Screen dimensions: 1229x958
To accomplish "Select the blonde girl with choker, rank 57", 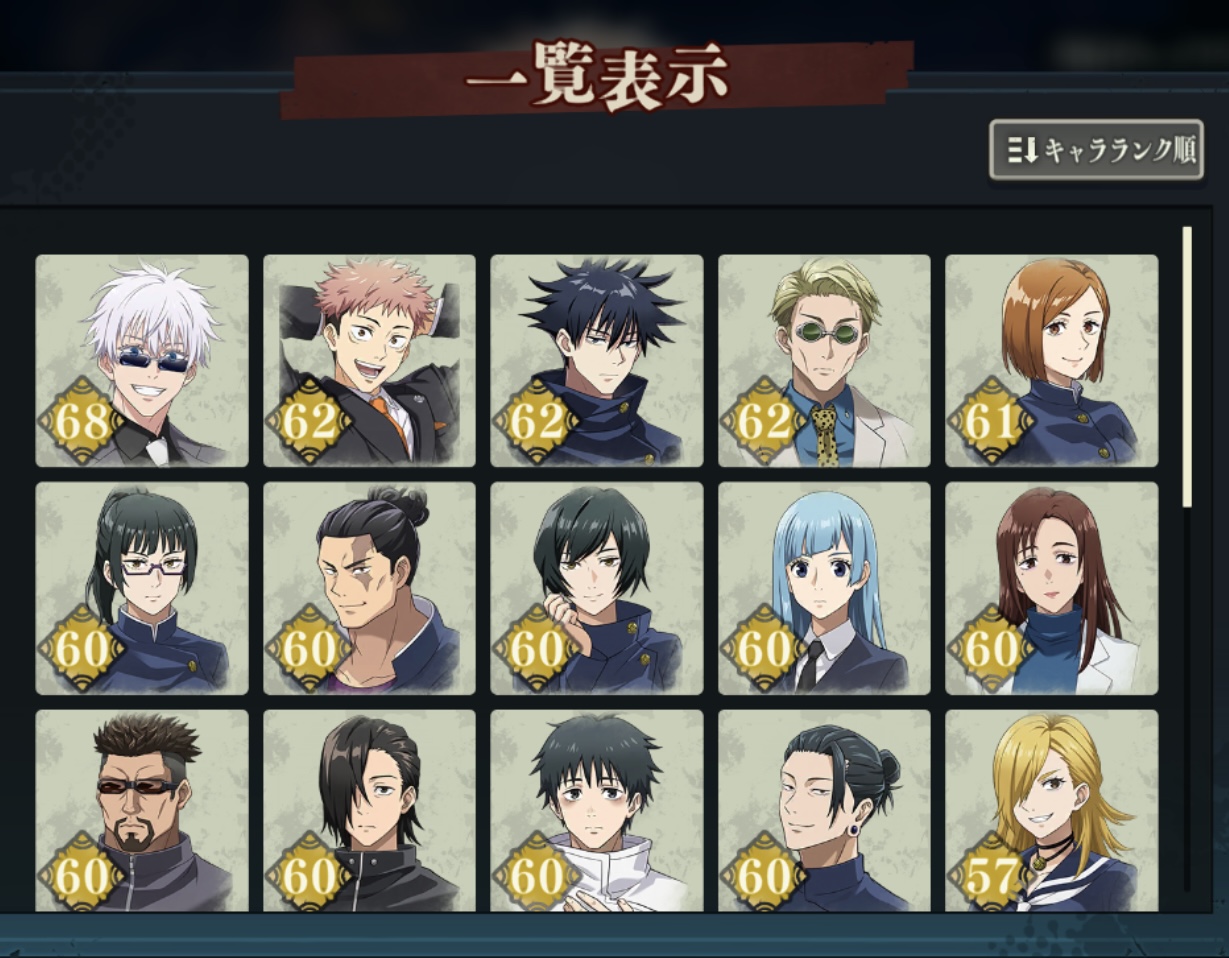I will 1052,811.
